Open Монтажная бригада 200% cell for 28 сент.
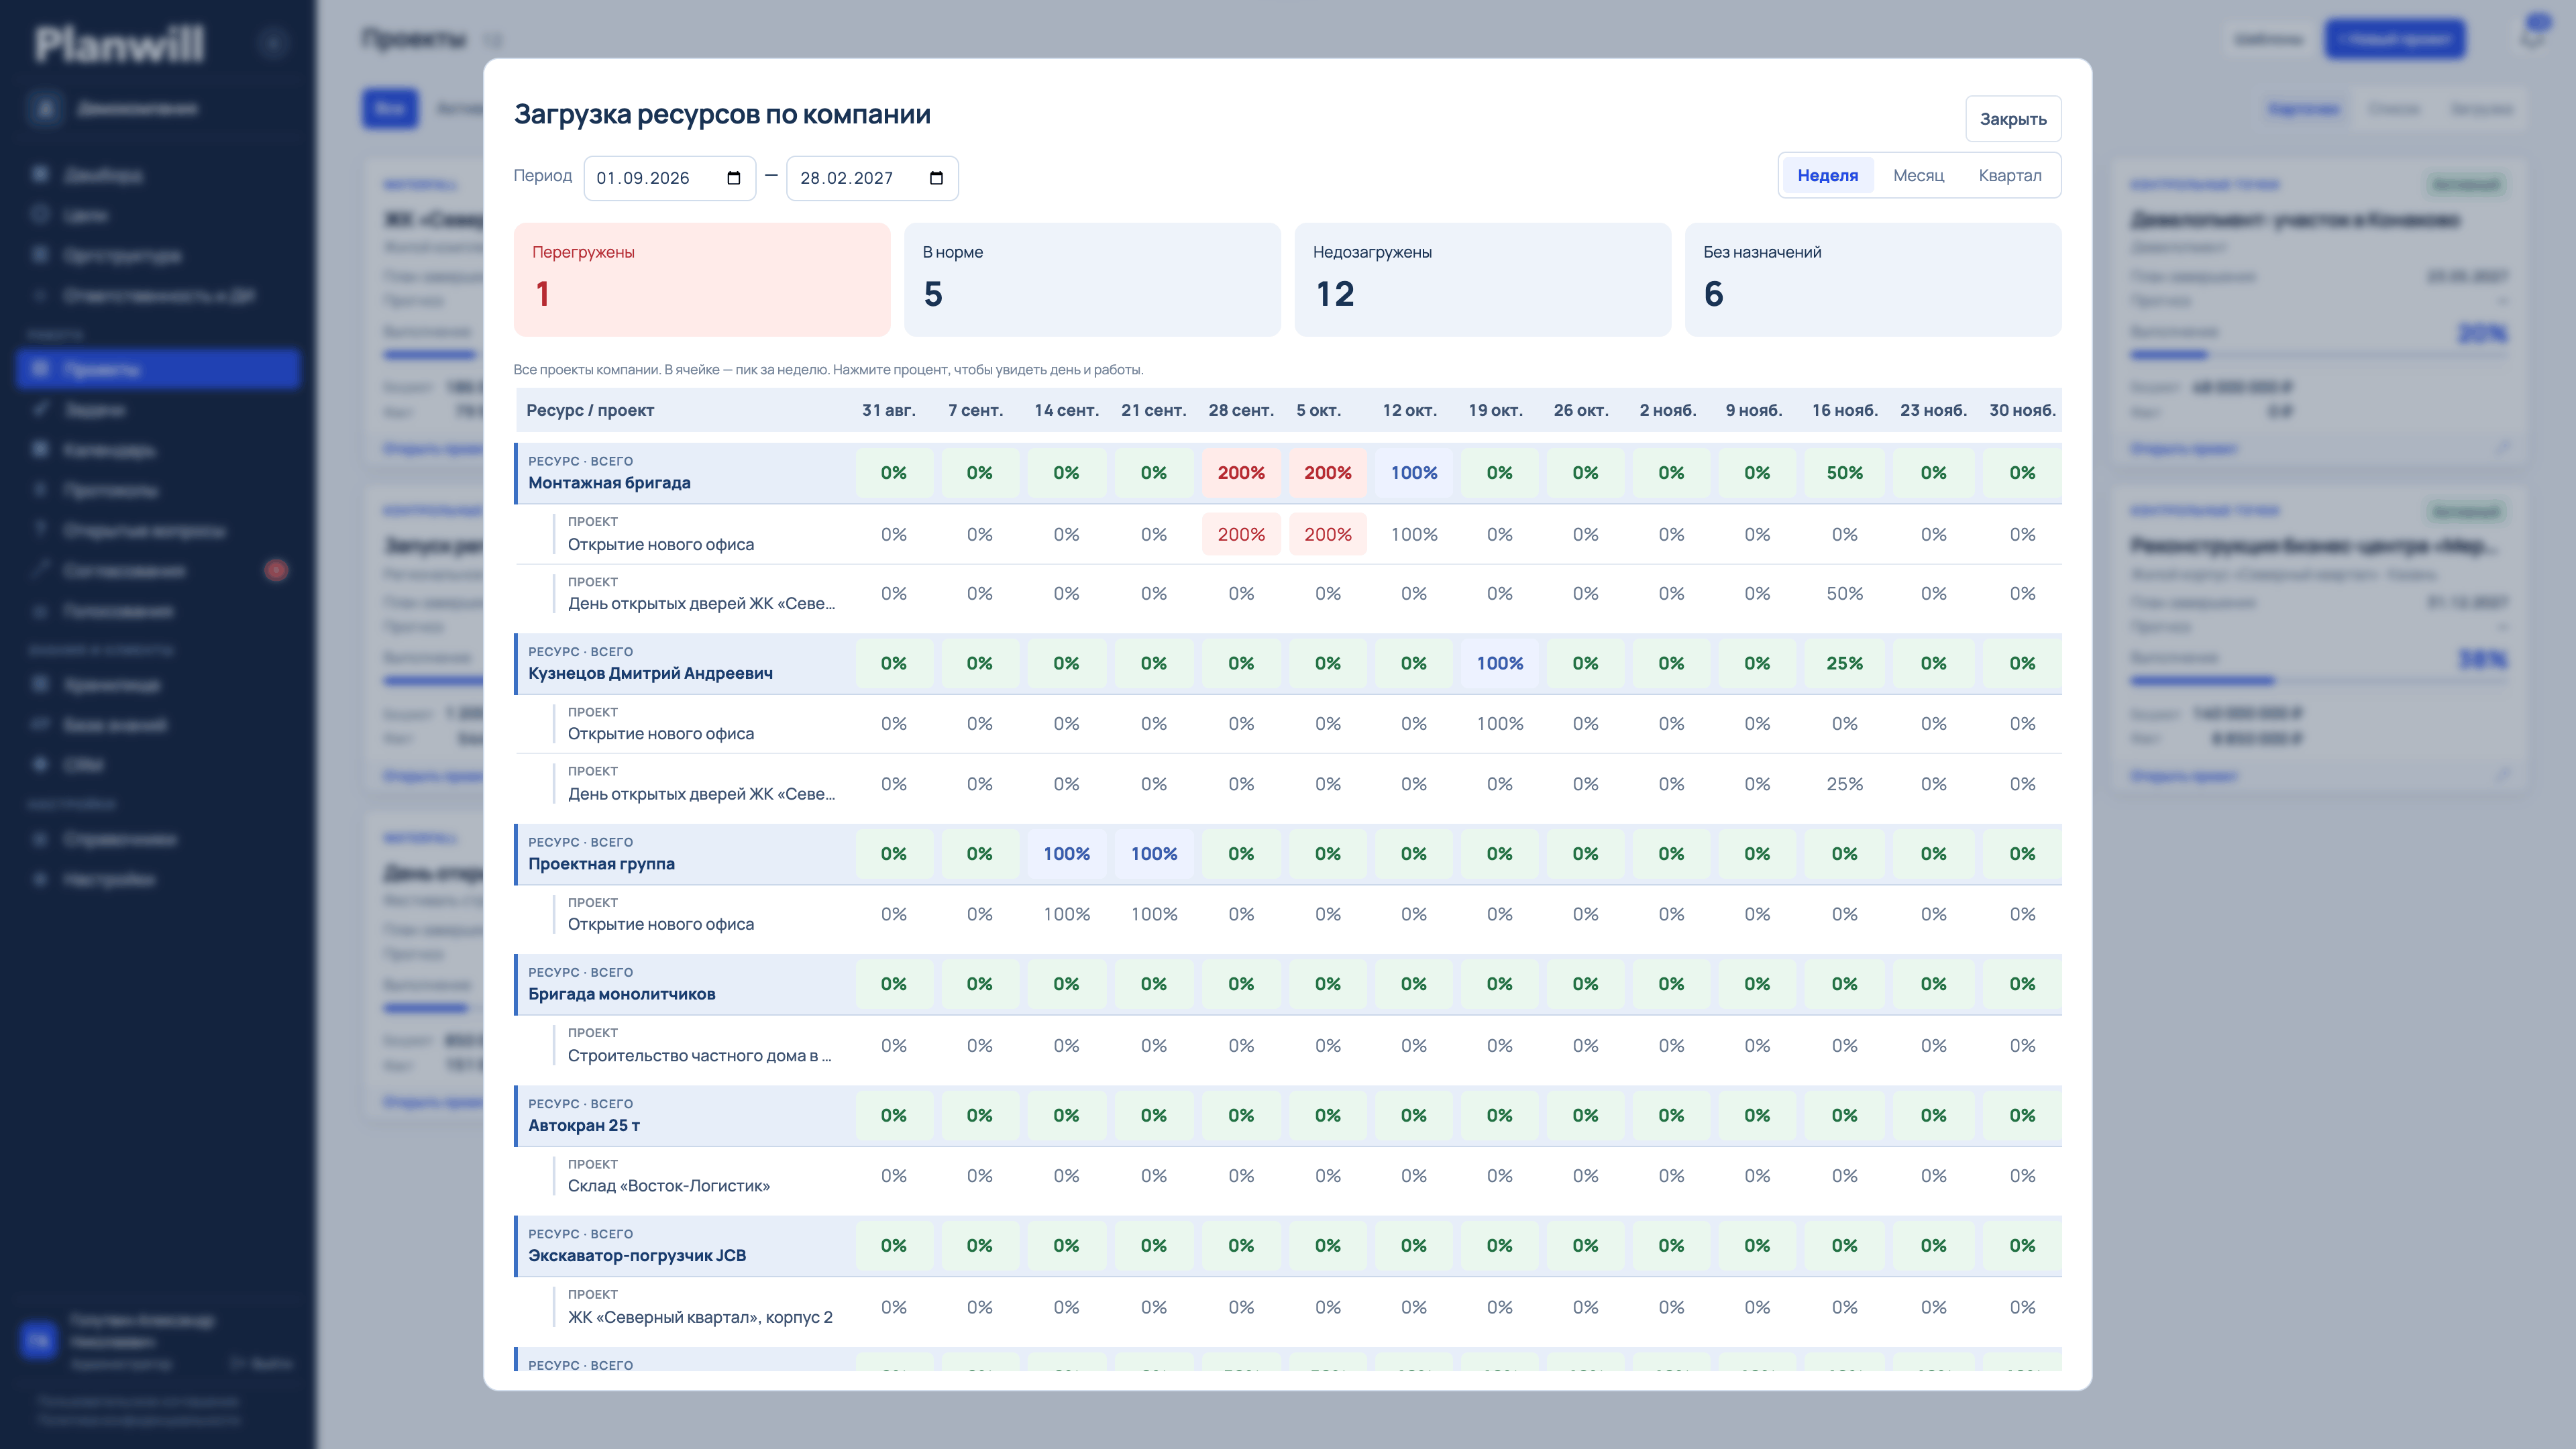This screenshot has width=2576, height=1449. point(1241,473)
